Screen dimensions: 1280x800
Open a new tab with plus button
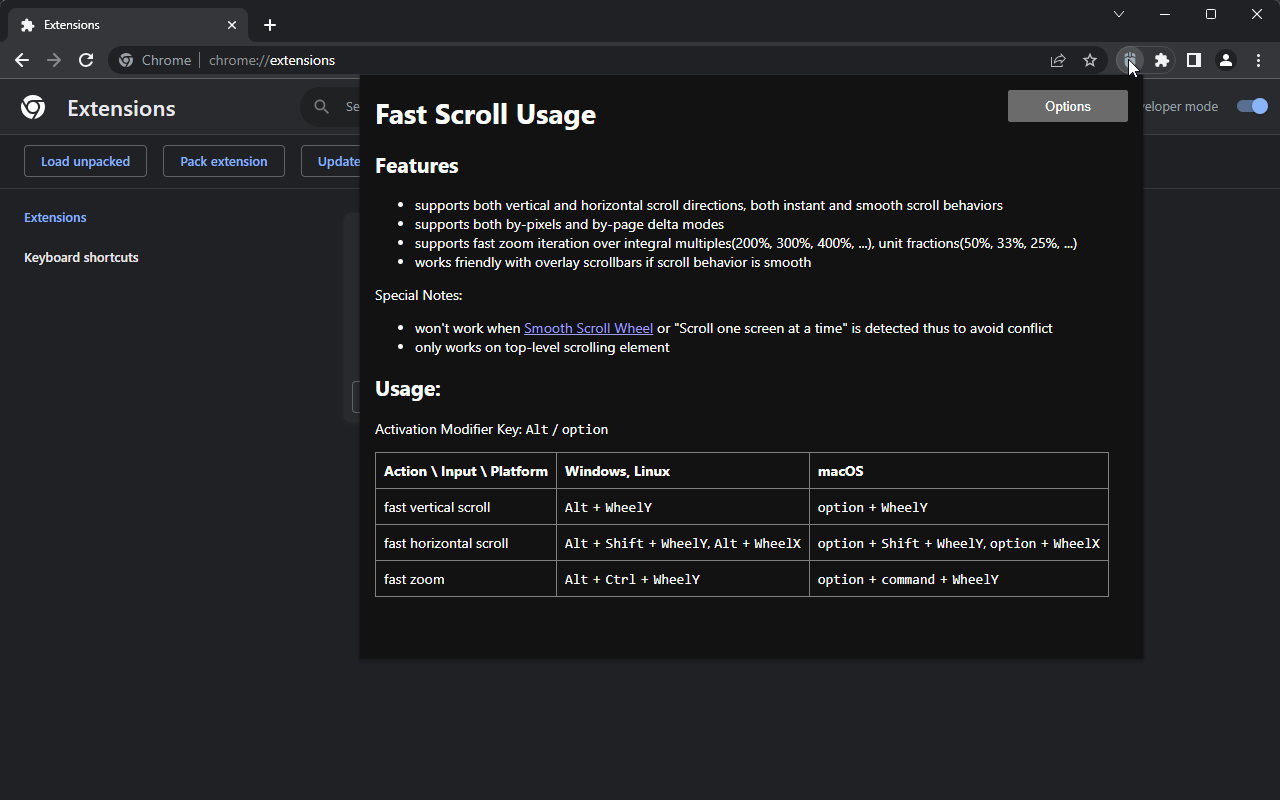(x=270, y=25)
